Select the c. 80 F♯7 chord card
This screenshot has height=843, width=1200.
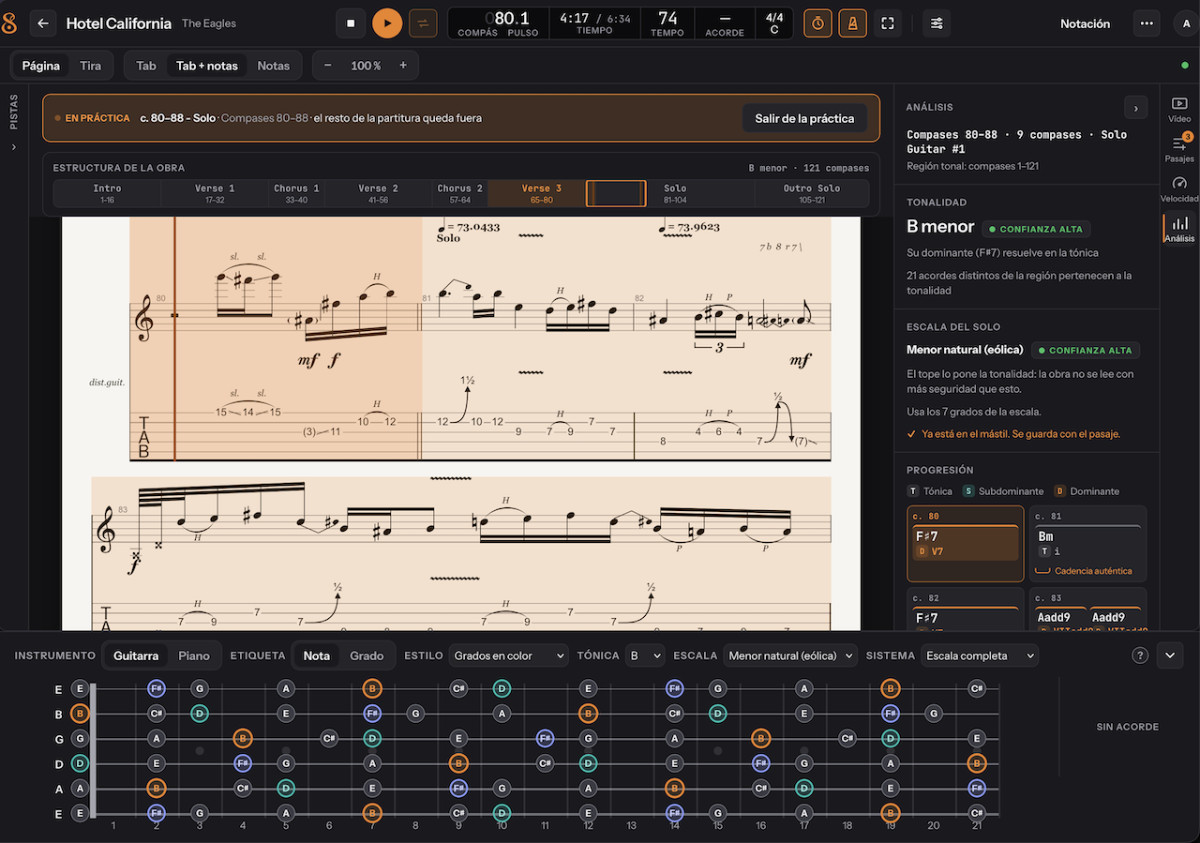pyautogui.click(x=966, y=543)
